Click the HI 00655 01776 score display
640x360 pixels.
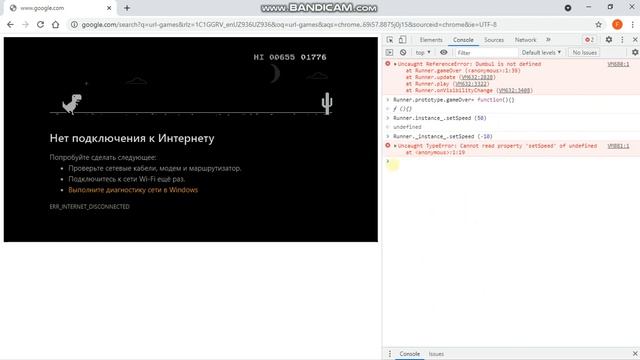click(x=290, y=57)
